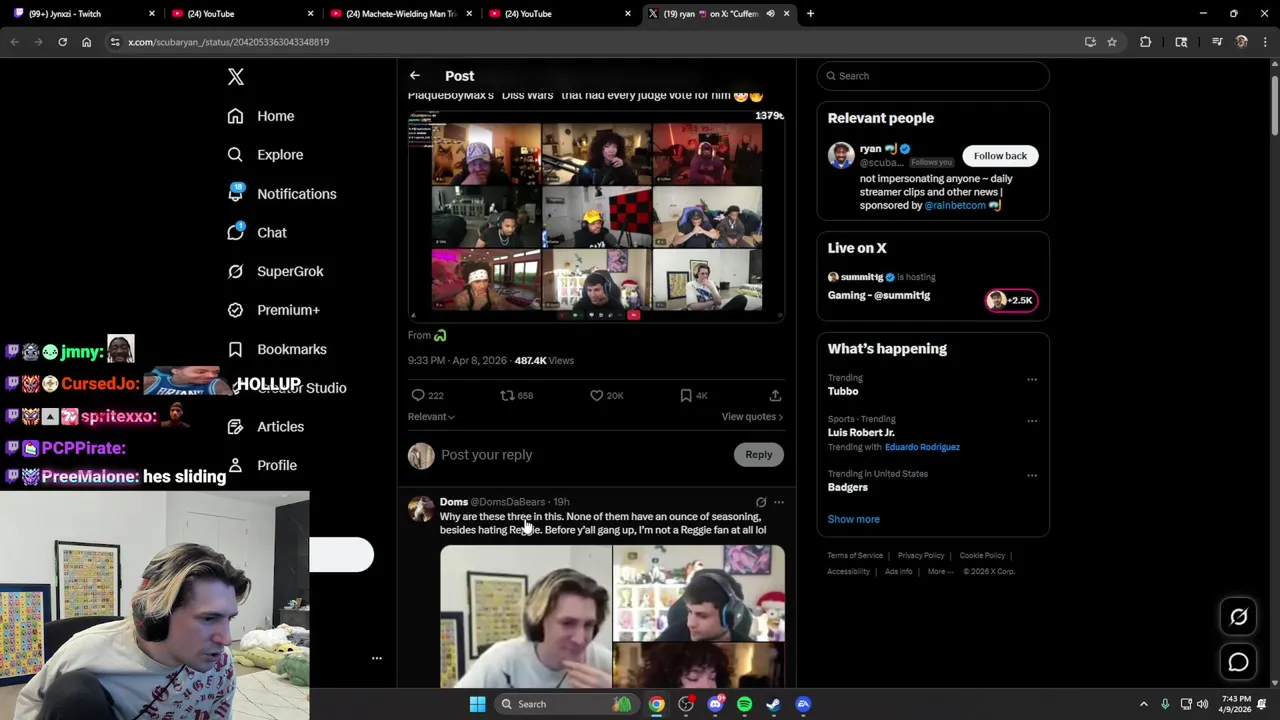Open Discord from the taskbar
1280x720 pixels.
point(715,704)
